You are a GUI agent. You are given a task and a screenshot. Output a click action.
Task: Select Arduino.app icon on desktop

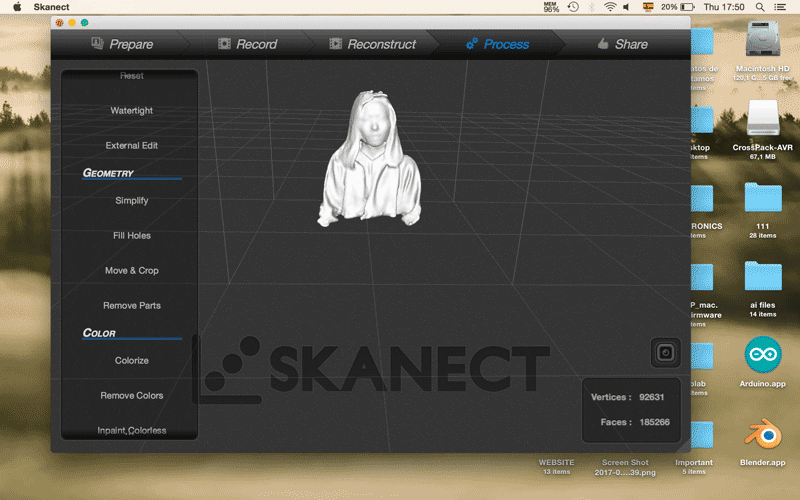(763, 355)
